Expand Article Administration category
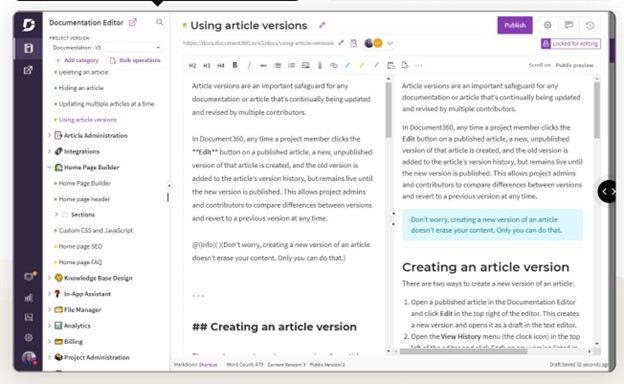This screenshot has height=384, width=624. [49, 135]
